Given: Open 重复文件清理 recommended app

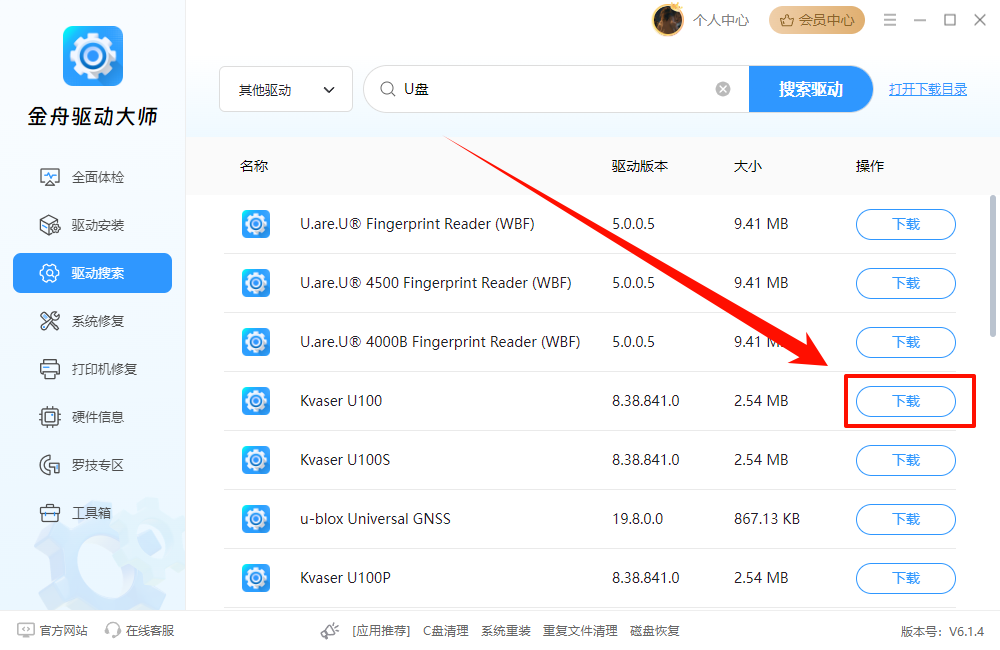Looking at the screenshot, I should coord(580,631).
